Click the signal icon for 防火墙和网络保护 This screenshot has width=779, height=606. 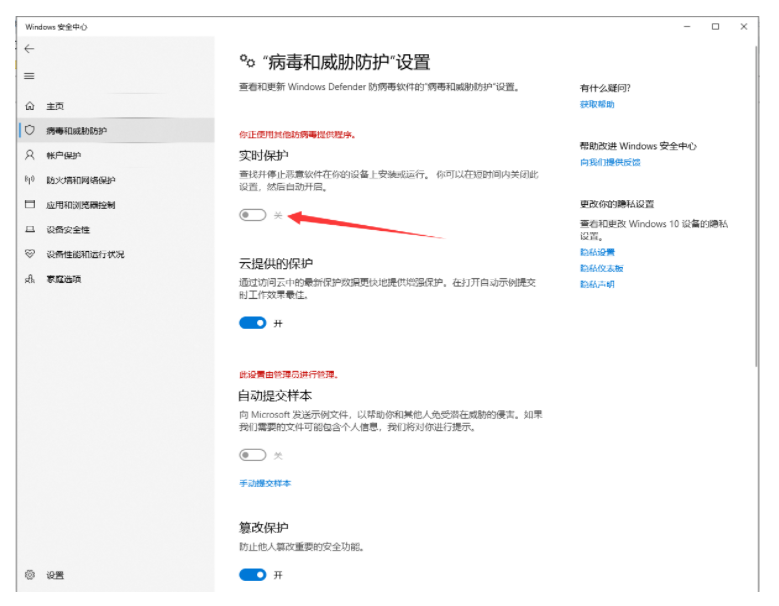click(x=30, y=179)
